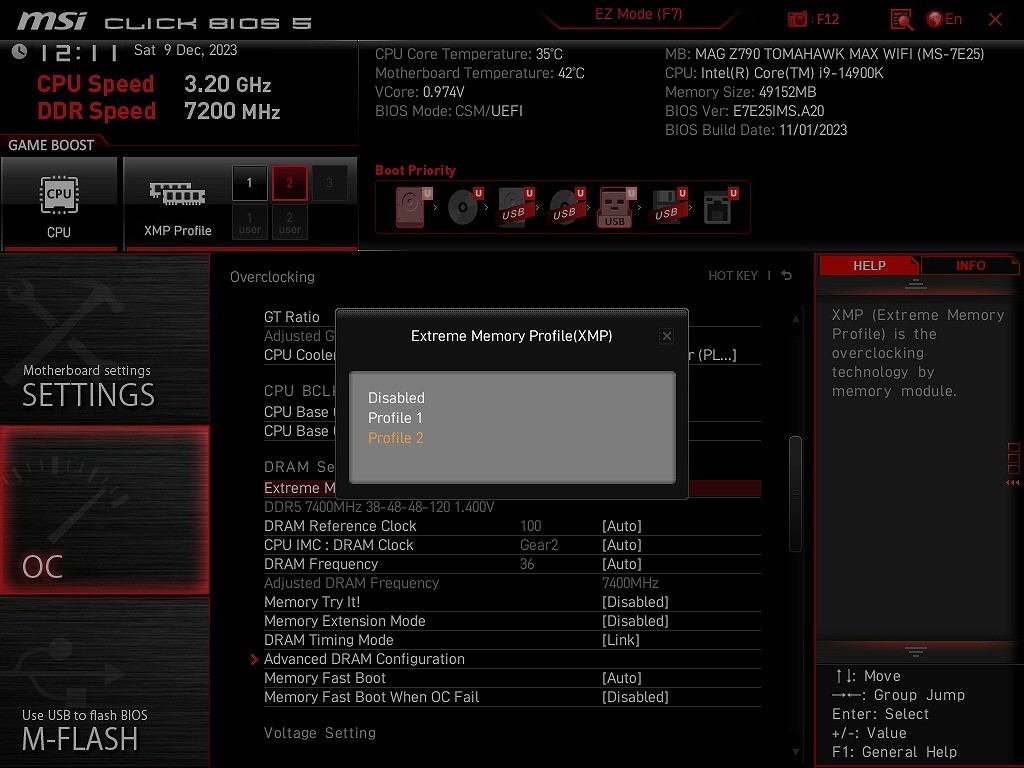This screenshot has width=1024, height=768.
Task: Select the optical disc boot device icon
Action: click(x=464, y=207)
